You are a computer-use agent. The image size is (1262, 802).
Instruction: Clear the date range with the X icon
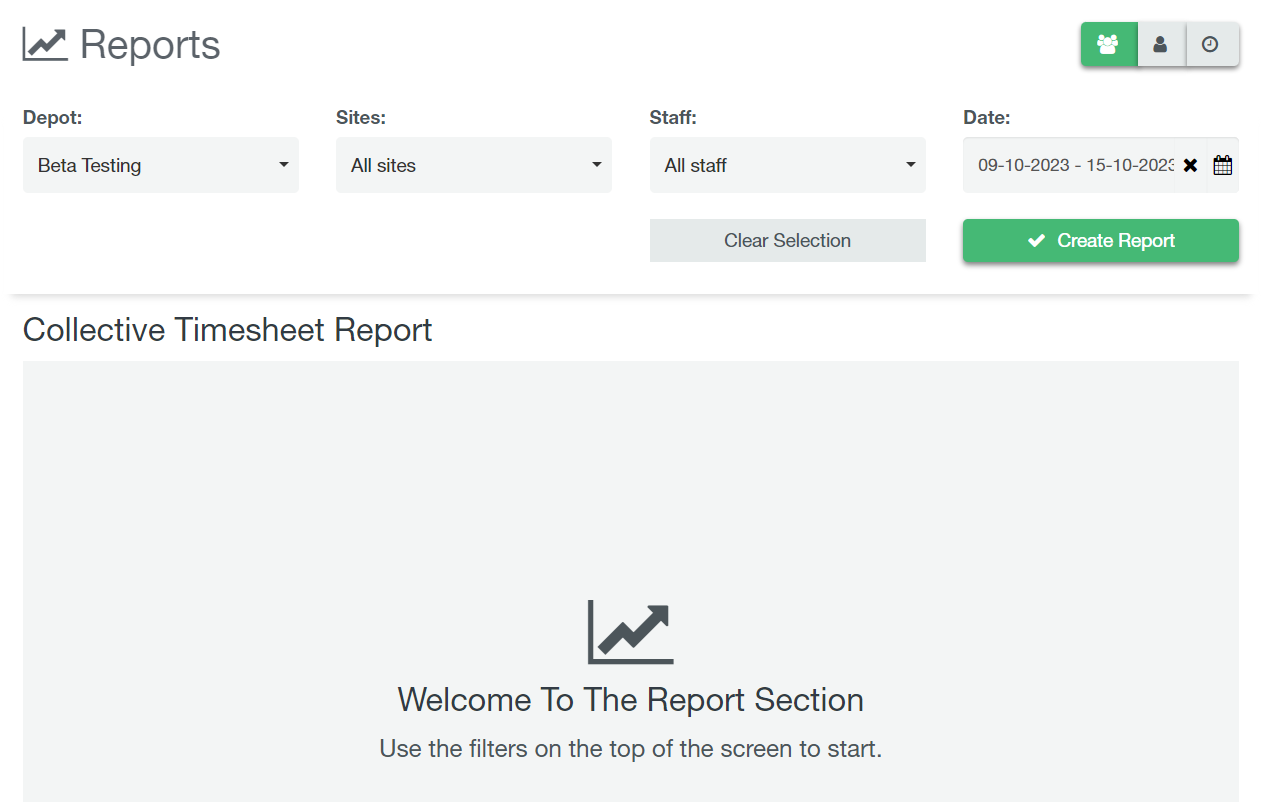point(1190,166)
